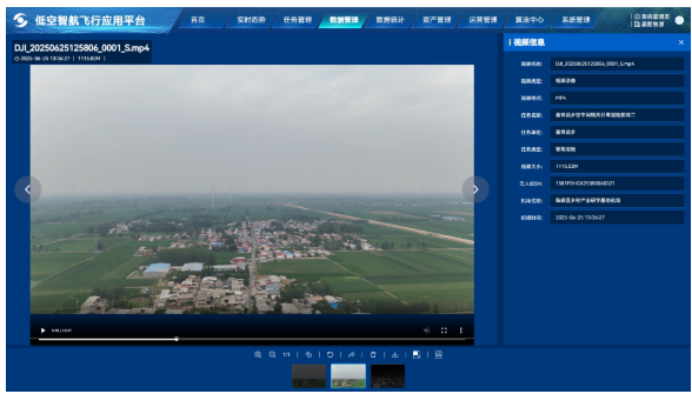Screen dimensions: 692x395
Task: Click the first user info line beside the avatar
Action: [x=652, y=17]
